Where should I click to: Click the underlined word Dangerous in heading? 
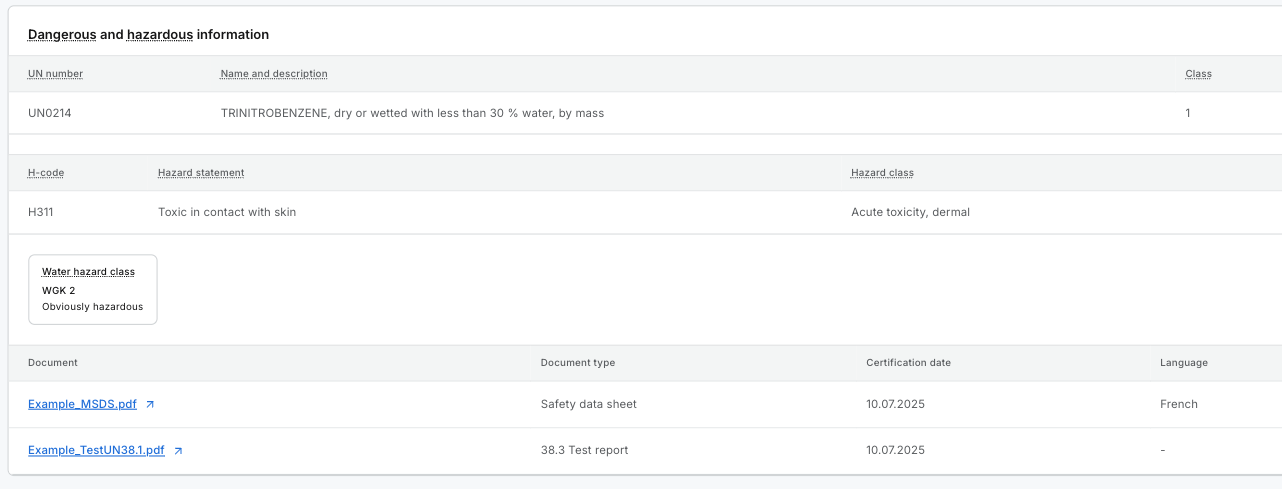62,34
